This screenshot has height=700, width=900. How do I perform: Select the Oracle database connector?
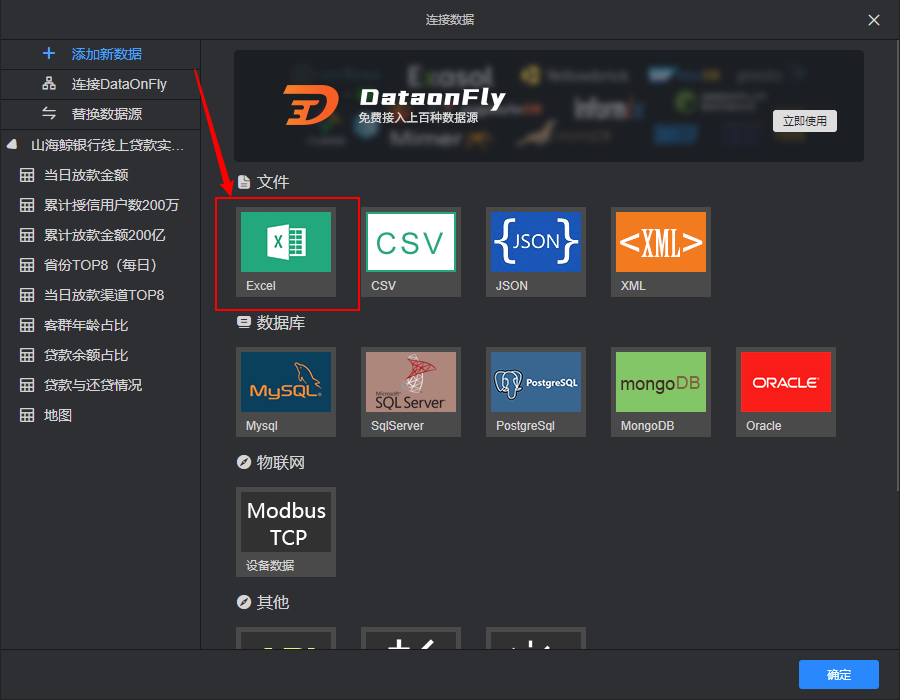pyautogui.click(x=786, y=392)
